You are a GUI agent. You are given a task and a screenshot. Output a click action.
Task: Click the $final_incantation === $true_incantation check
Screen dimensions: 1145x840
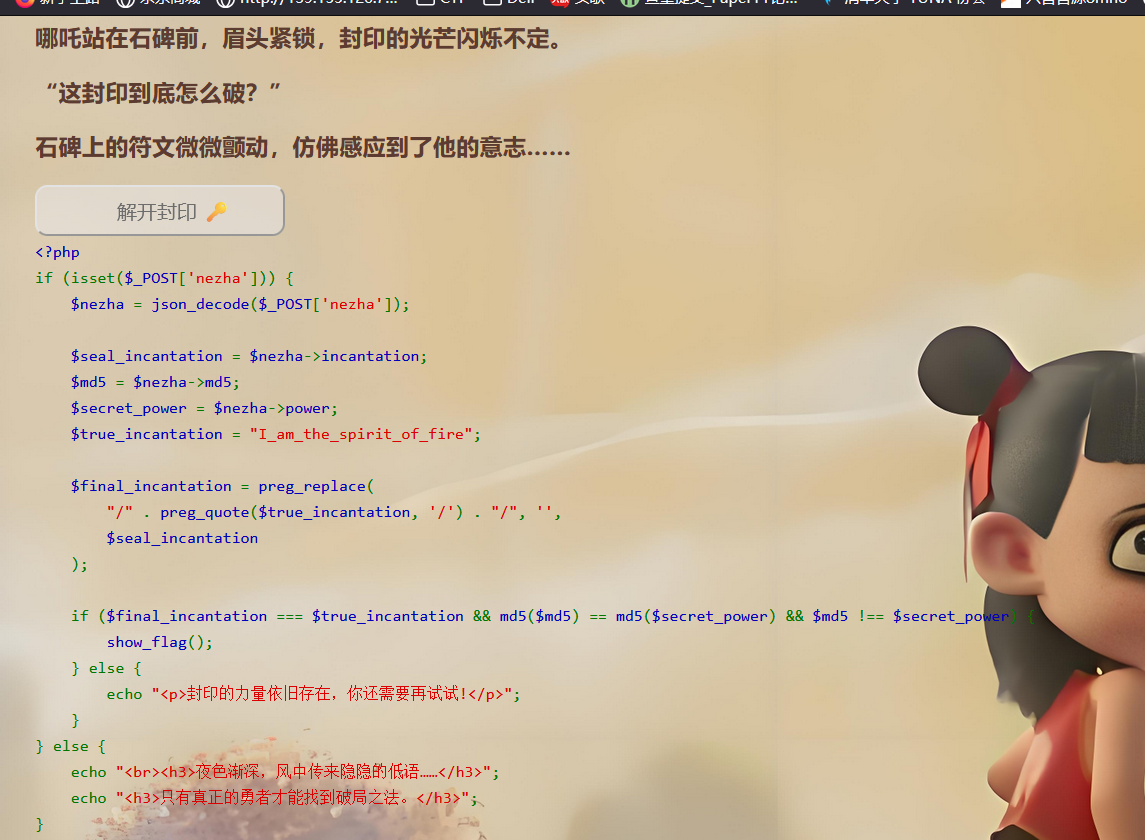click(x=285, y=616)
